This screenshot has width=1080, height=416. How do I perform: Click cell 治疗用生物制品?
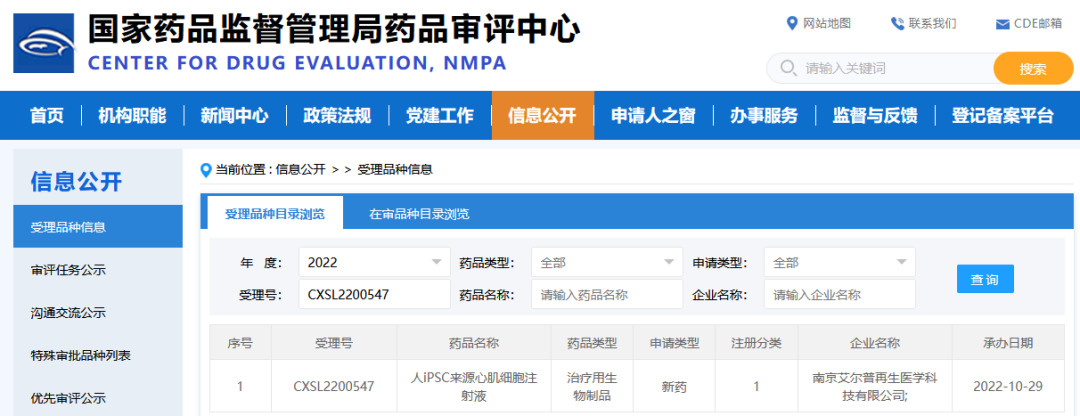(x=592, y=386)
